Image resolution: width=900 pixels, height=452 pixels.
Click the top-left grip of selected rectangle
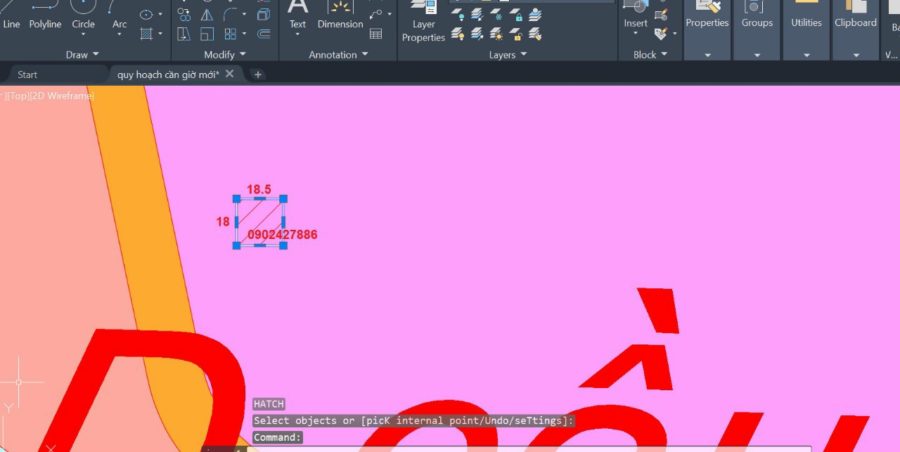(x=236, y=199)
